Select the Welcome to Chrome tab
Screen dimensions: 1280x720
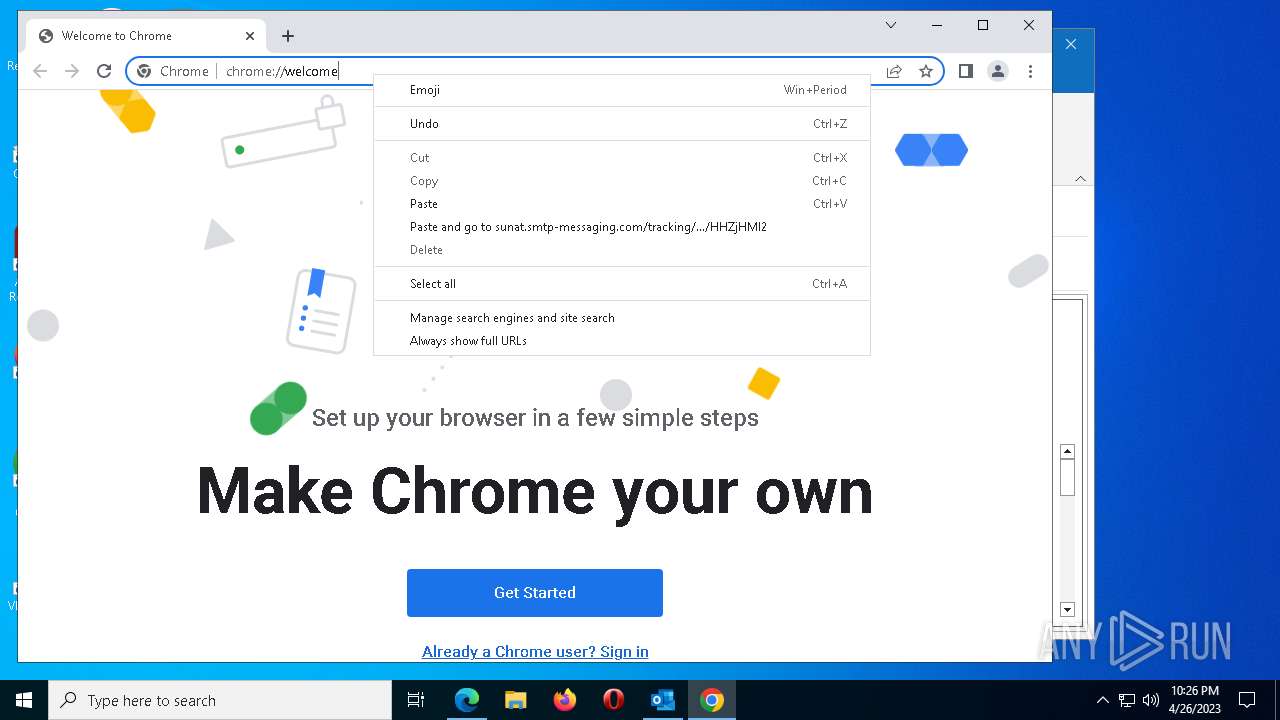pyautogui.click(x=146, y=36)
